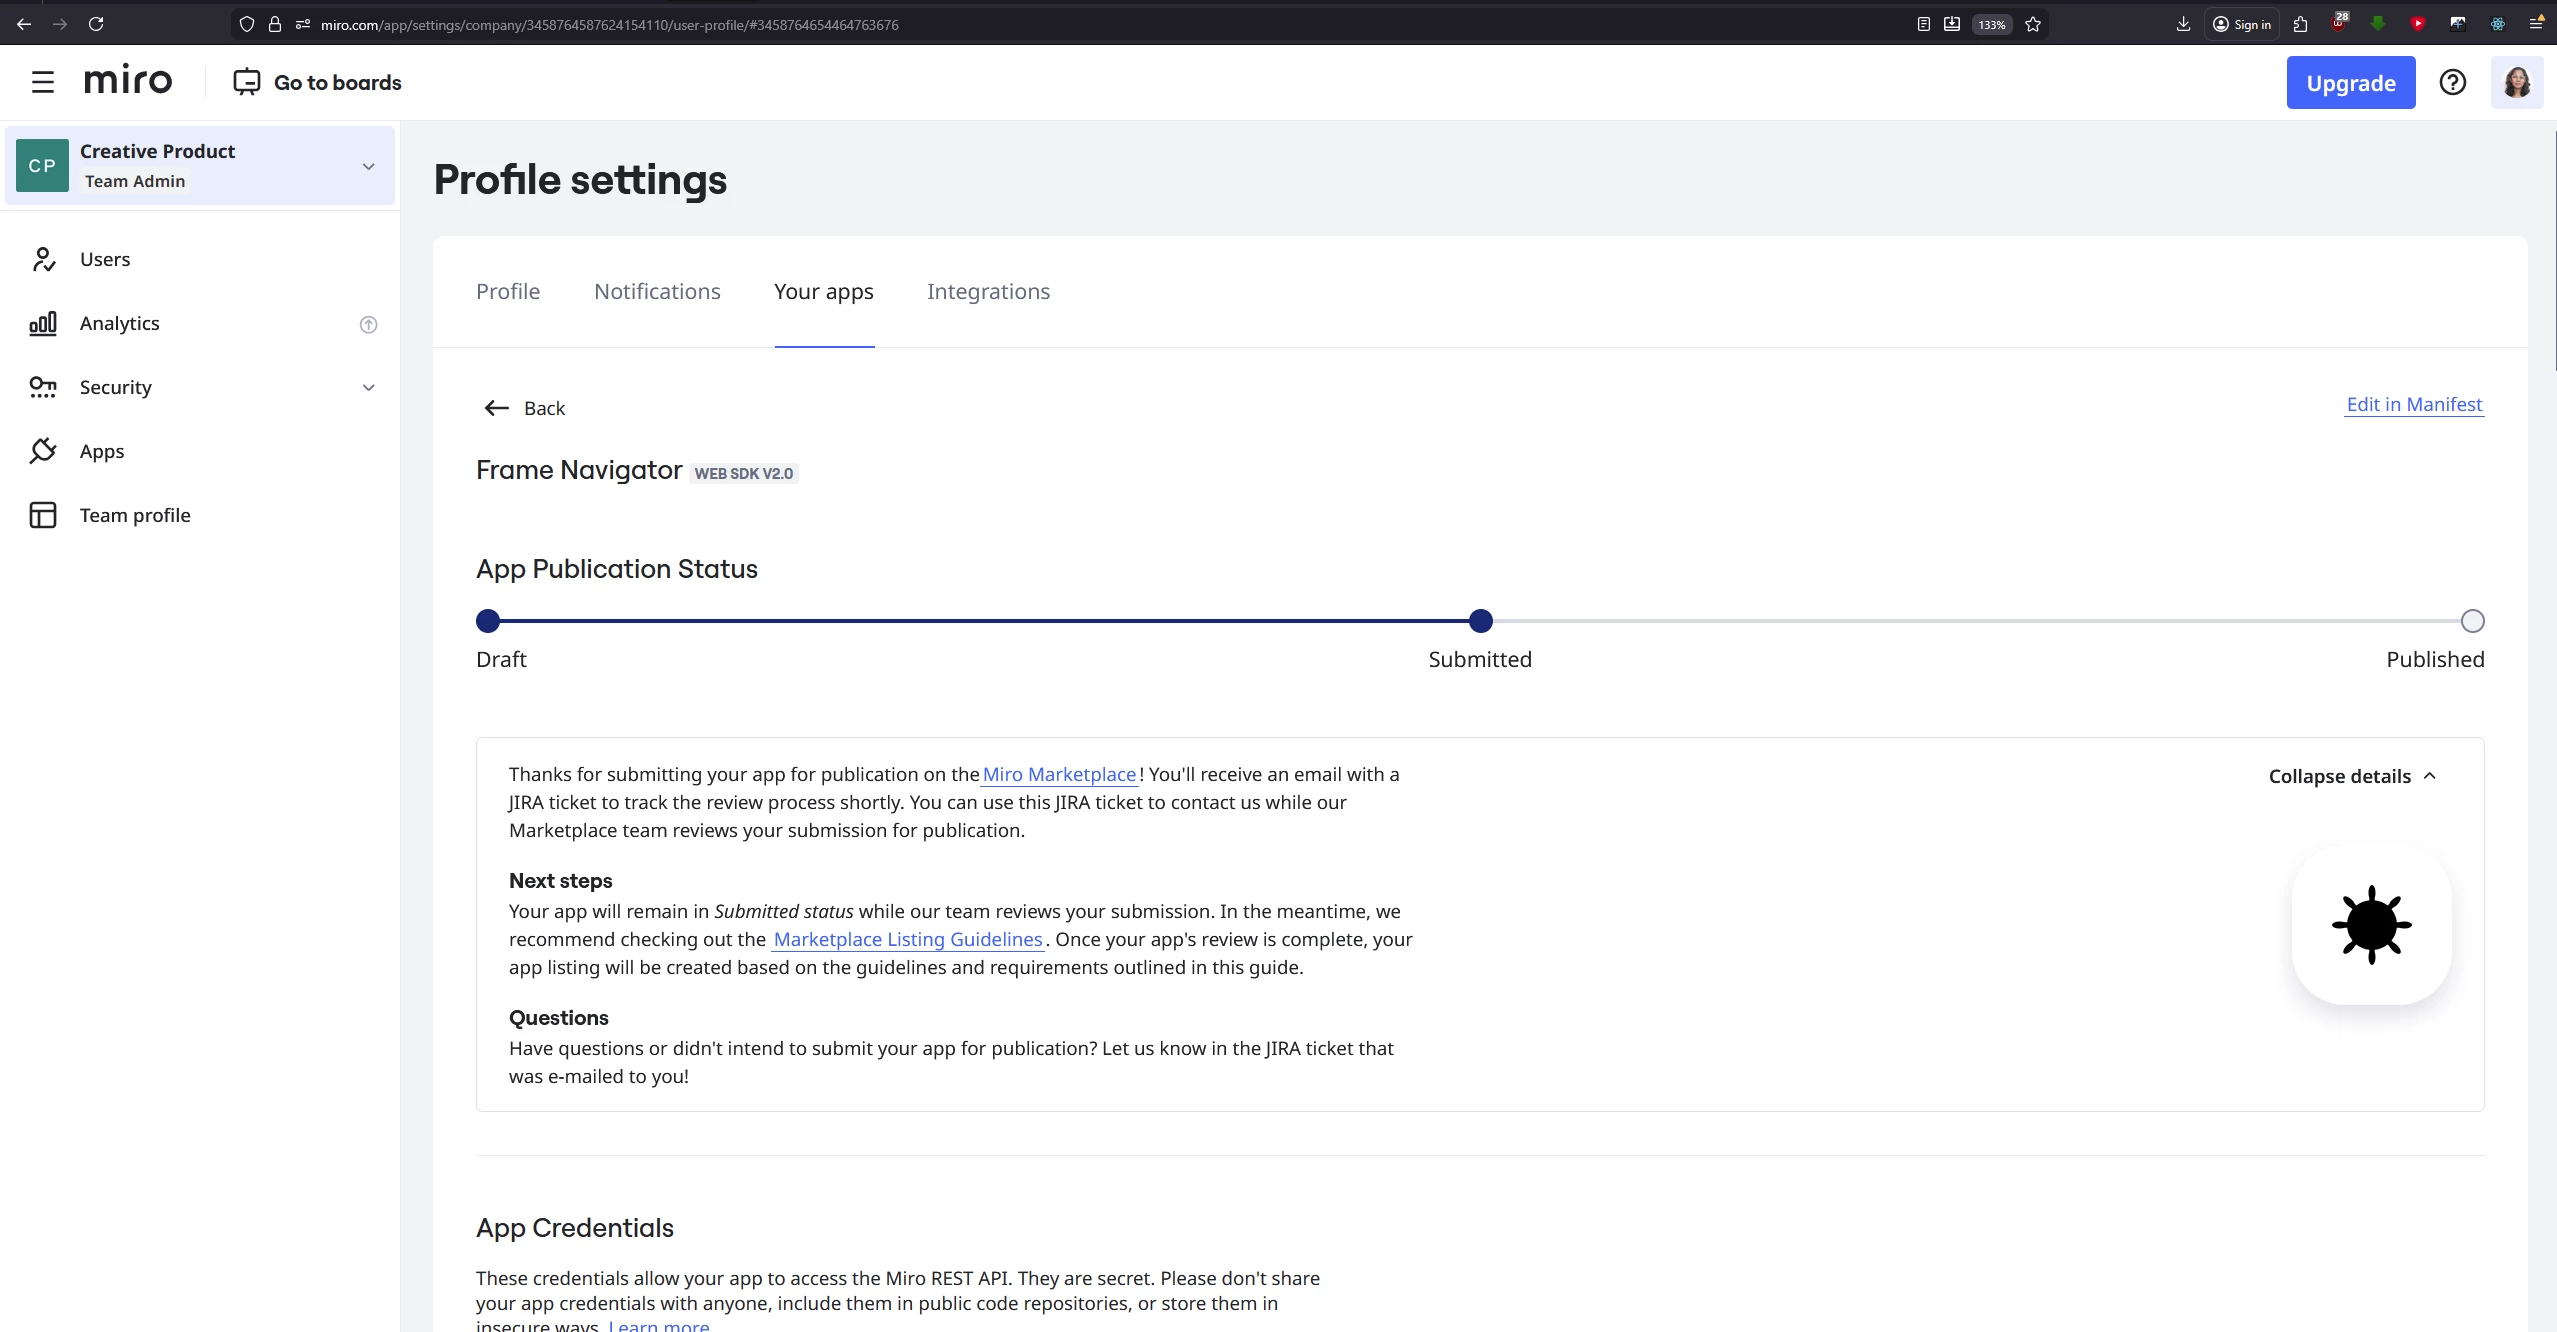
Task: Click the Analytics upgrade arrow icon
Action: (368, 324)
